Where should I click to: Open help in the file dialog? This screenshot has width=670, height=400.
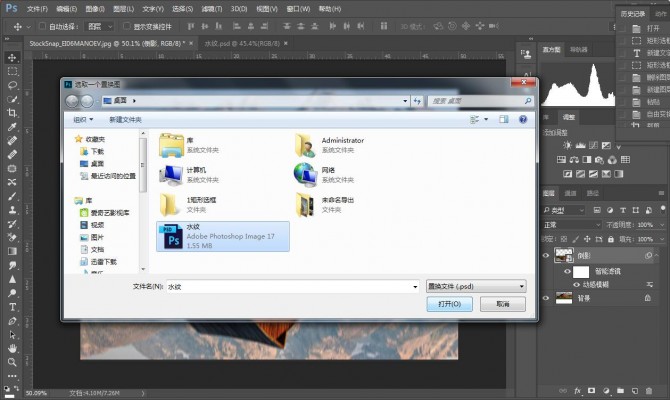[523, 120]
